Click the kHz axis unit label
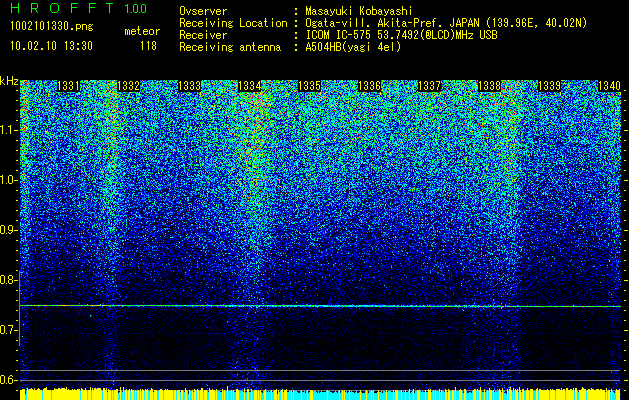This screenshot has height=400, width=629. 9,81
